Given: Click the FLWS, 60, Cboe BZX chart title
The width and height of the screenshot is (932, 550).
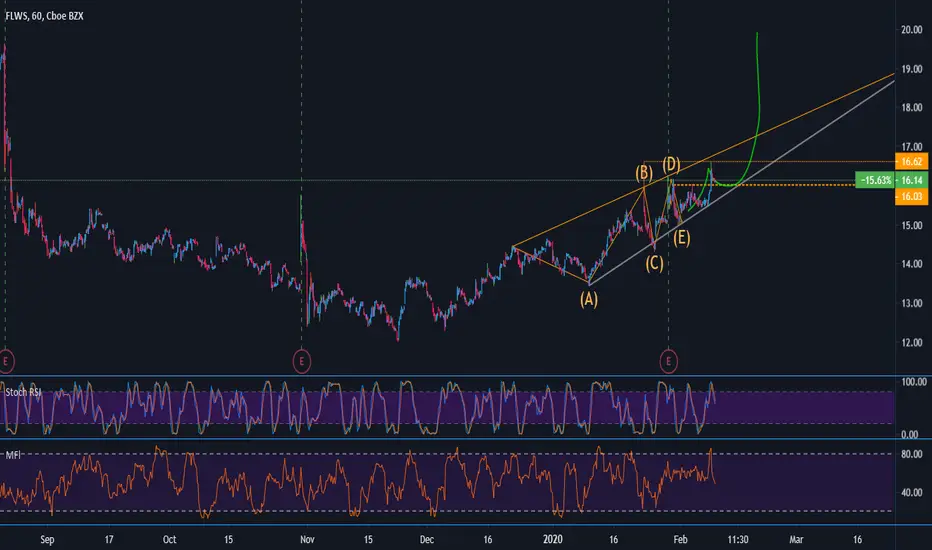Looking at the screenshot, I should coord(45,16).
